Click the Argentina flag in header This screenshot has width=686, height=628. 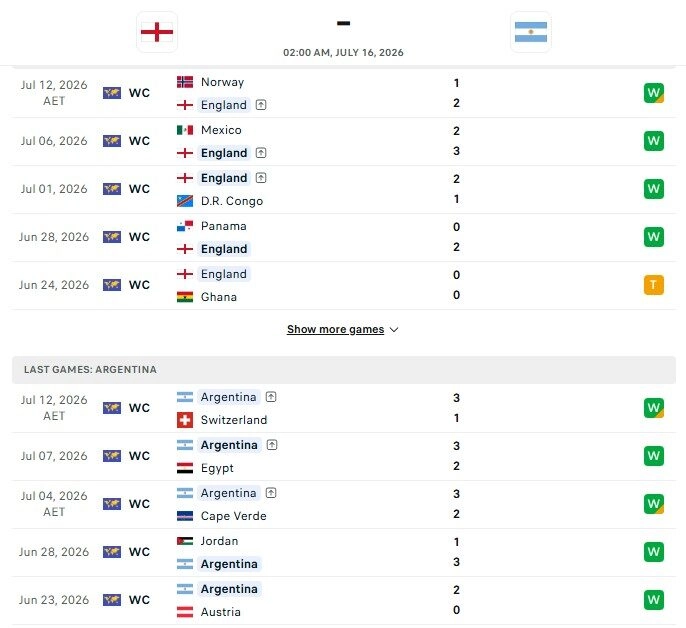(531, 32)
